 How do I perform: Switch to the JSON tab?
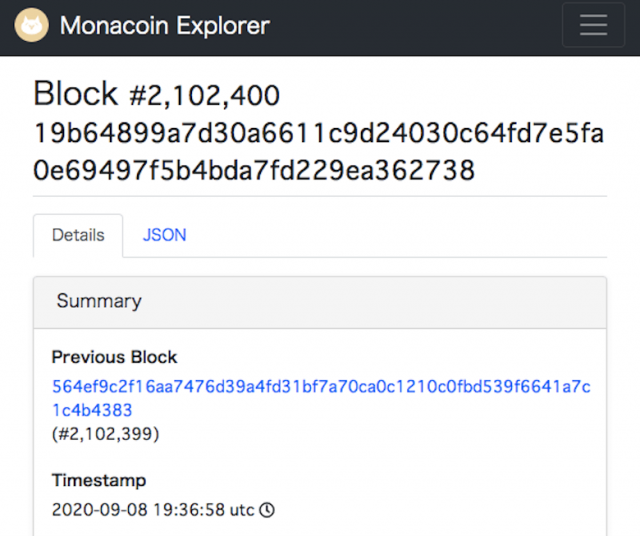click(x=164, y=236)
